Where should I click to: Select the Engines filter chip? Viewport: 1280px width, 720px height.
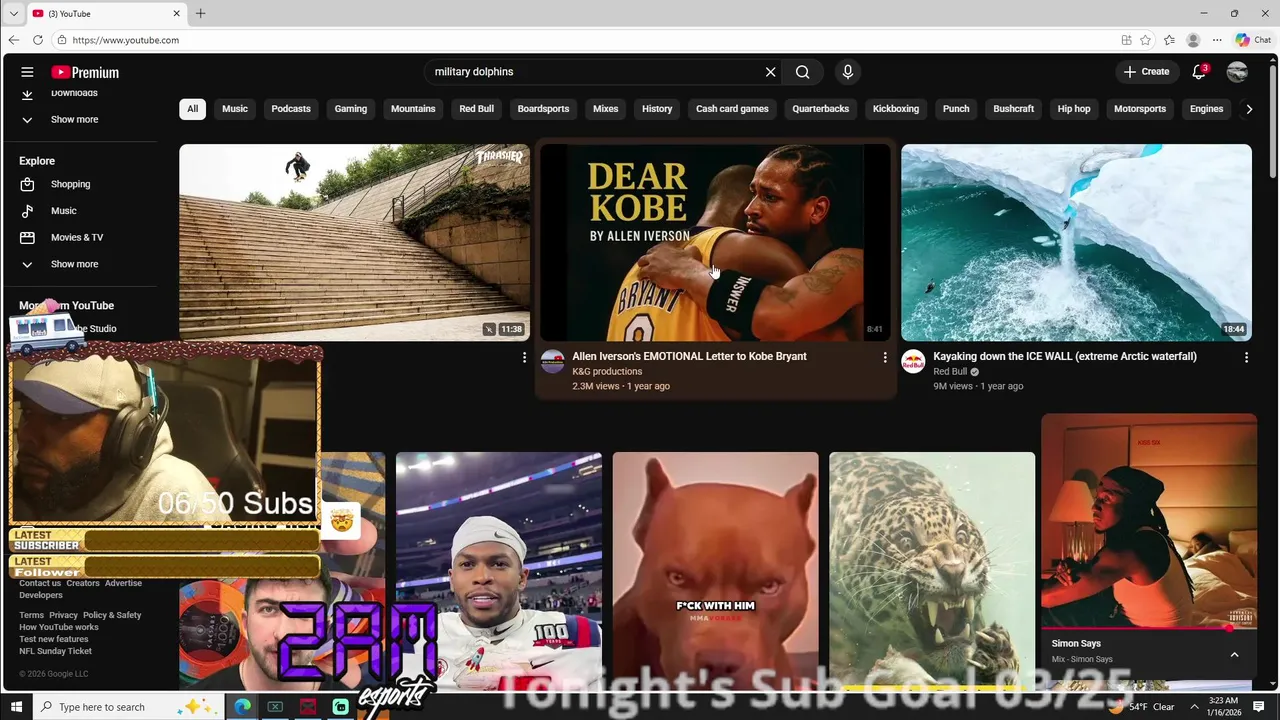click(x=1206, y=109)
